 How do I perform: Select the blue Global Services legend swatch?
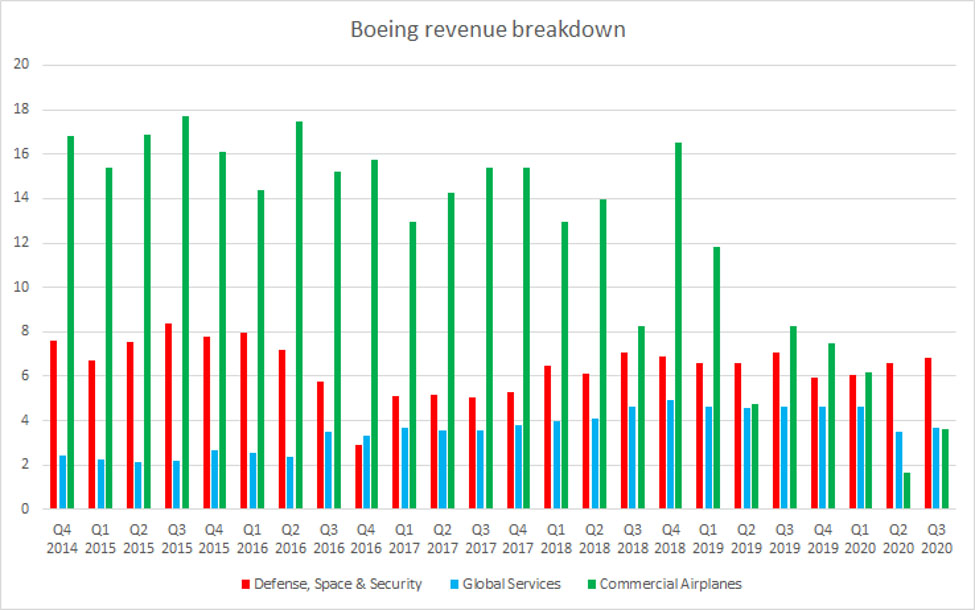pyautogui.click(x=454, y=584)
